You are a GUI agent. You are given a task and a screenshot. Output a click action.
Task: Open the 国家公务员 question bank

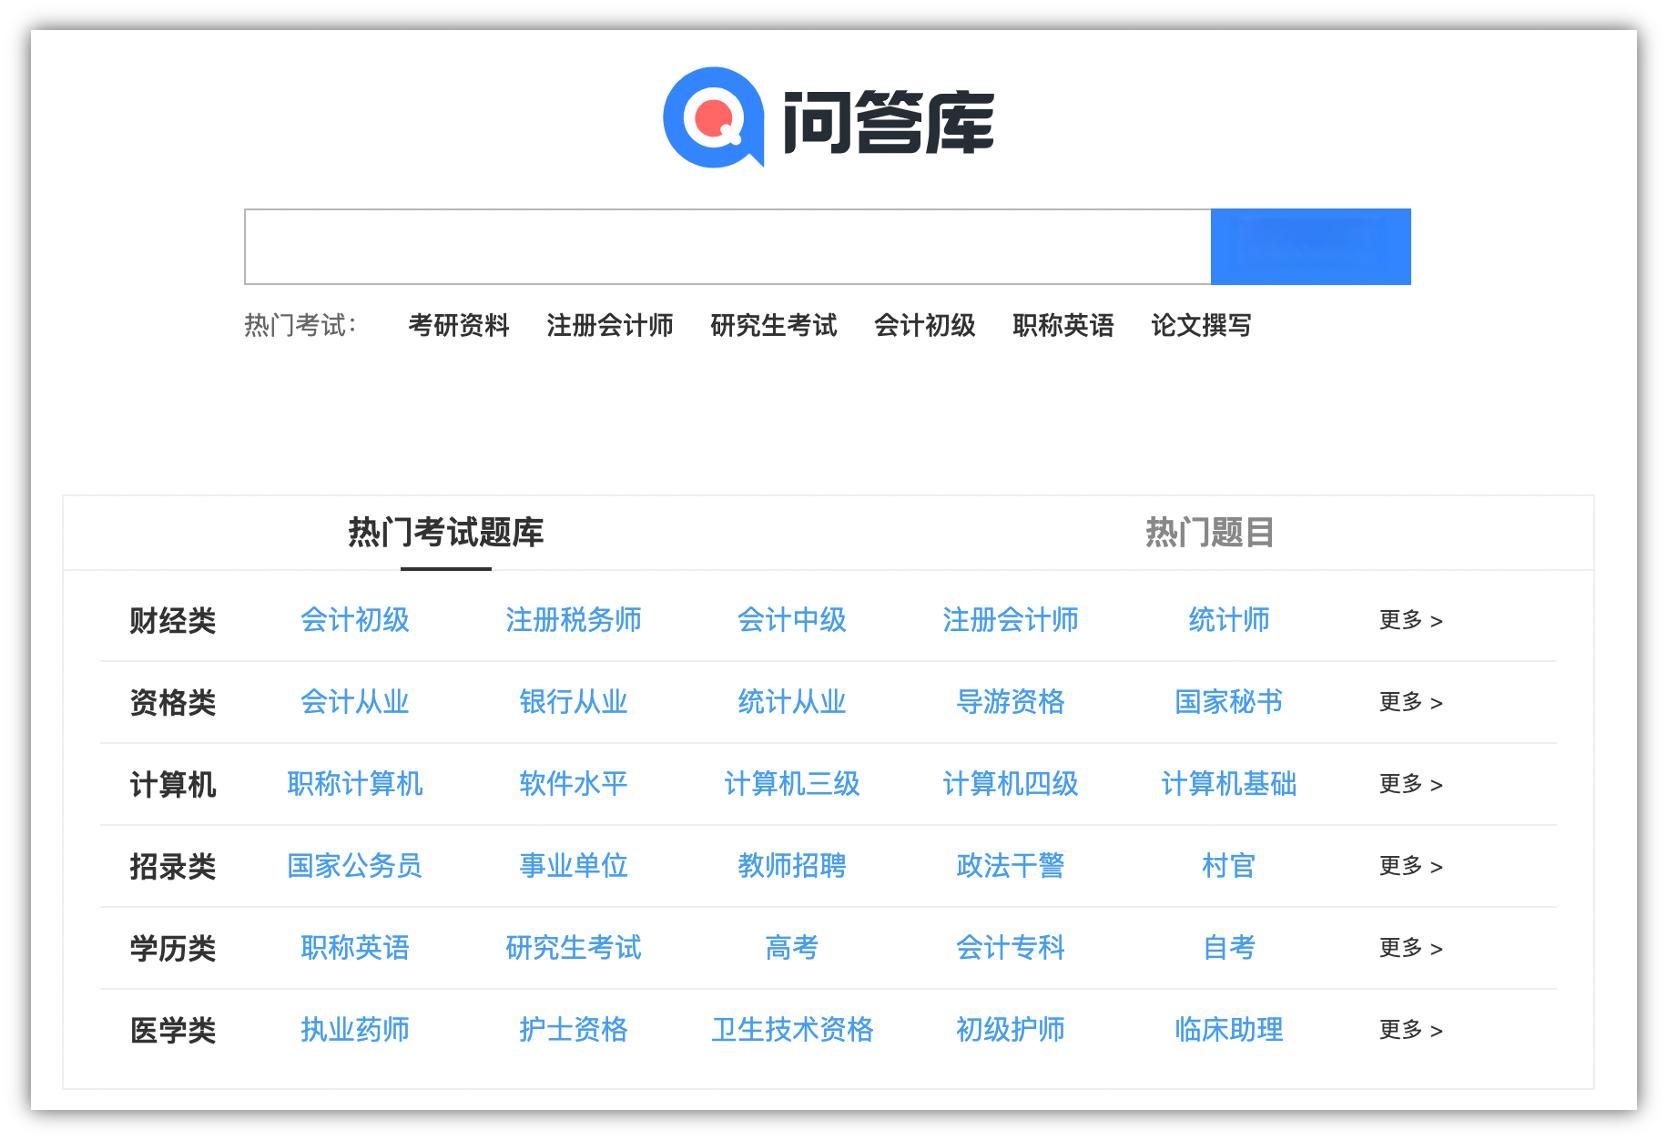pyautogui.click(x=355, y=866)
